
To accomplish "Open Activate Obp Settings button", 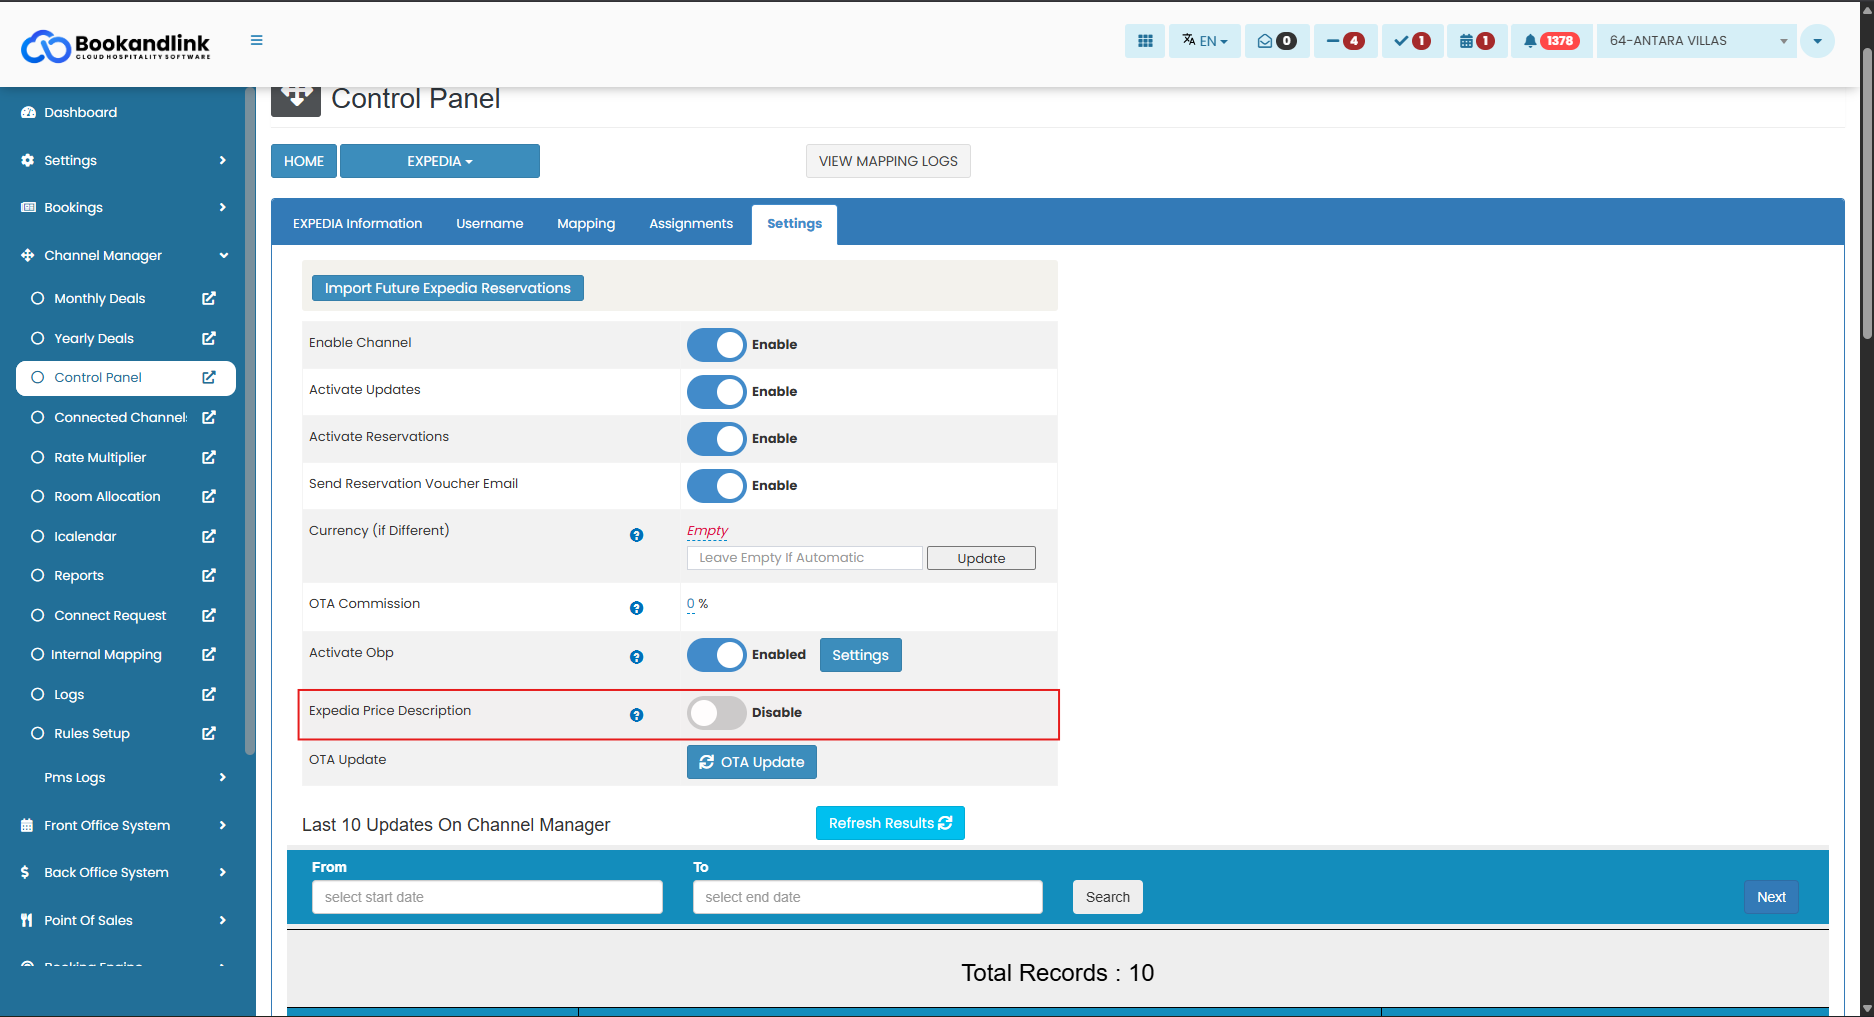I will (x=861, y=655).
